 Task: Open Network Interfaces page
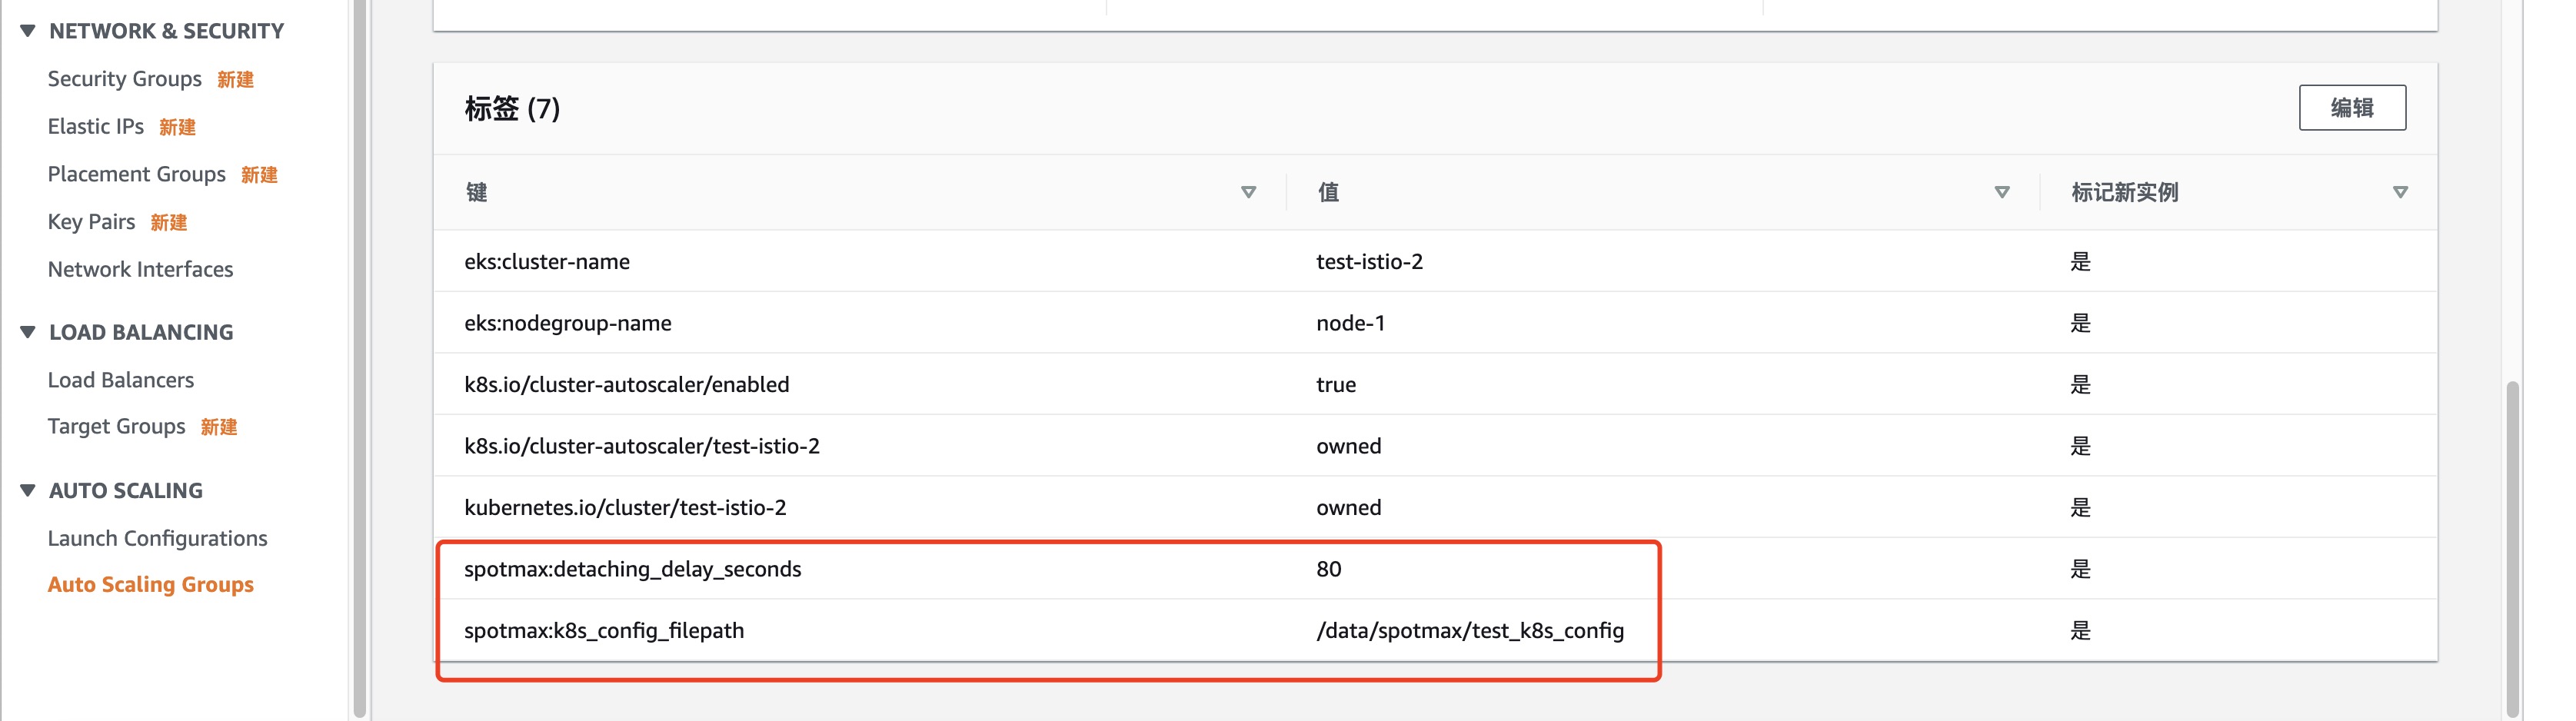(140, 269)
